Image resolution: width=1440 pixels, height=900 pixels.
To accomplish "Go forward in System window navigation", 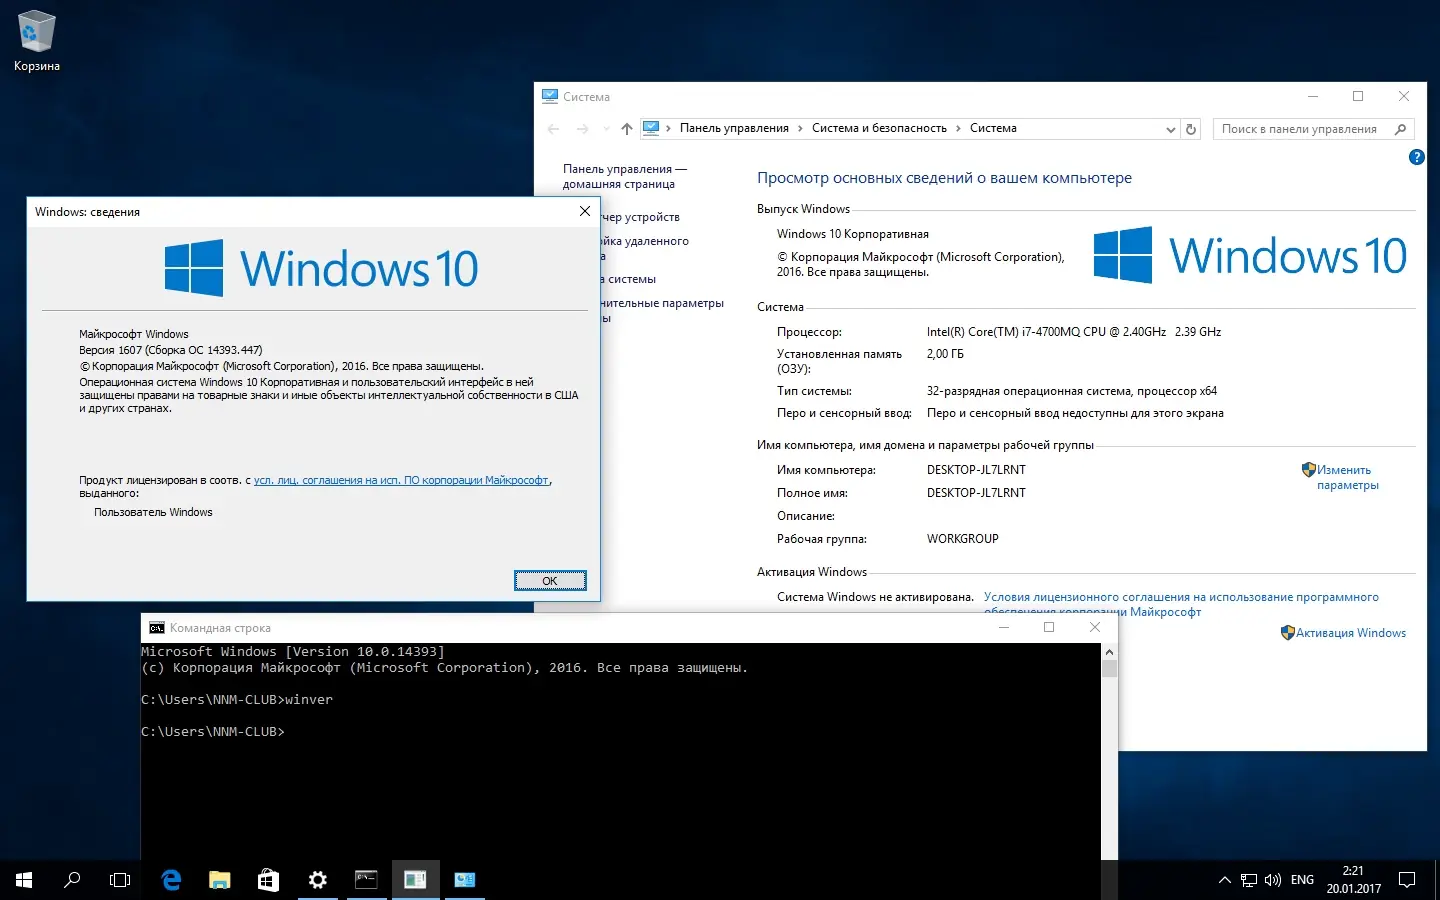I will (582, 129).
